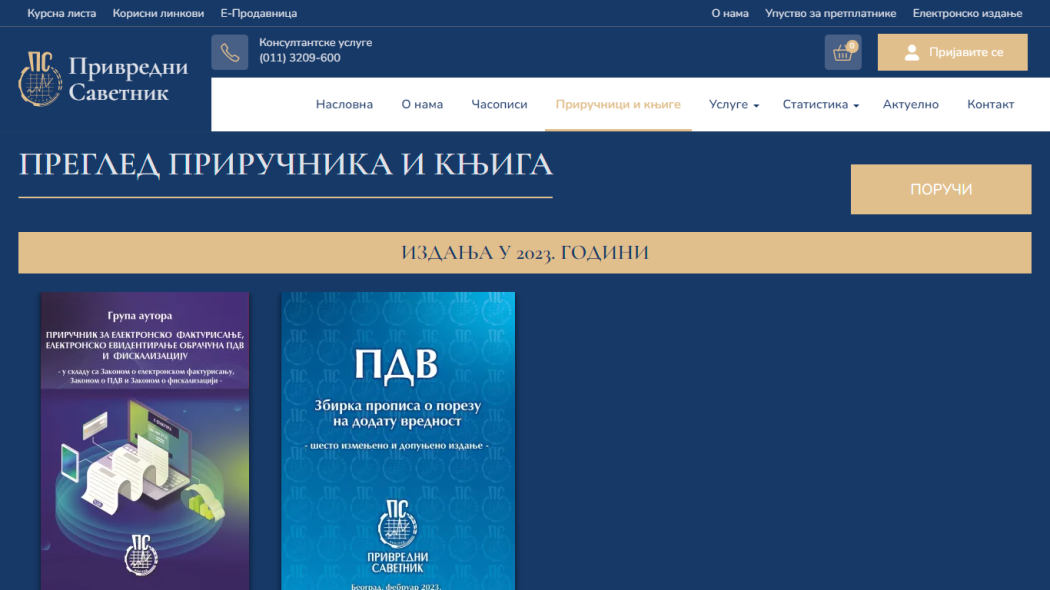Click the О нама item in main navigation

(422, 104)
